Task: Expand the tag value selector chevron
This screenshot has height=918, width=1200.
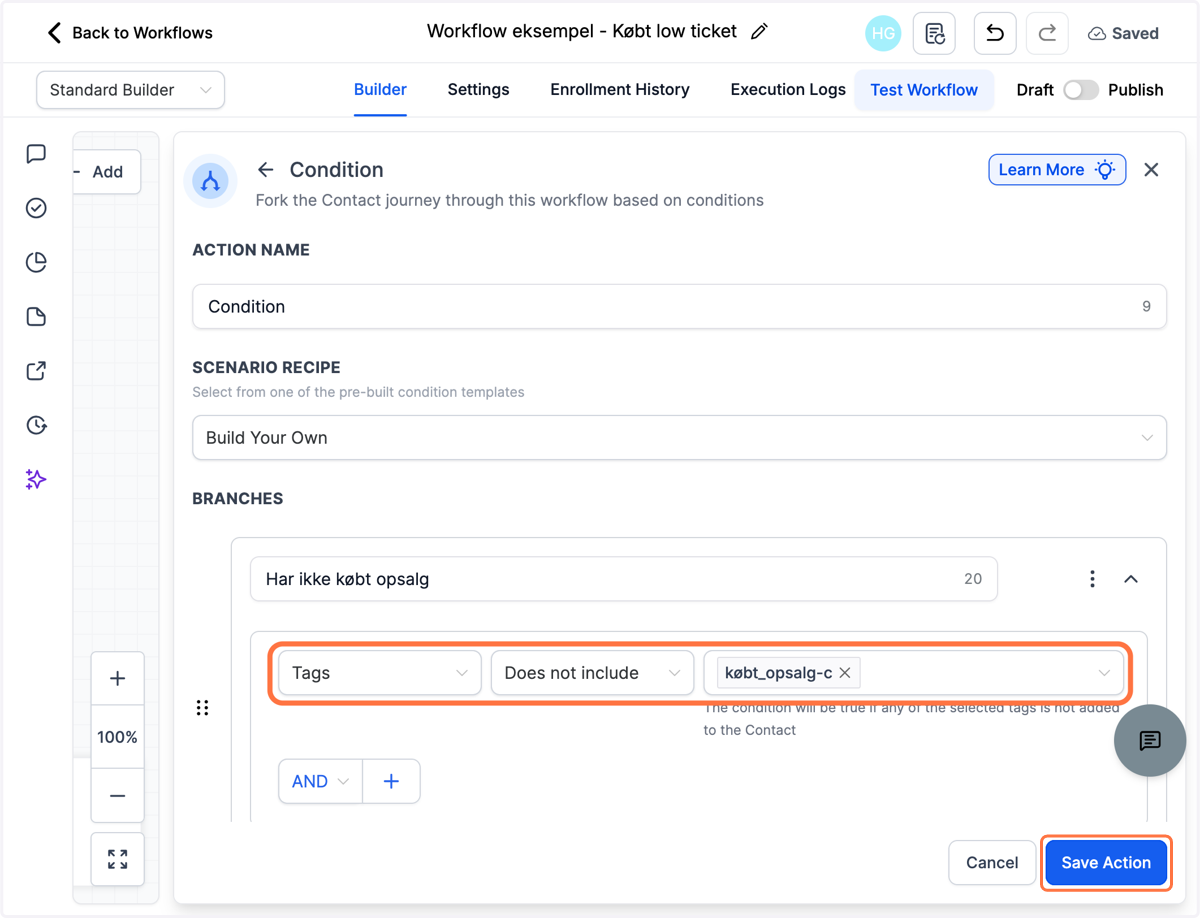Action: 1104,673
